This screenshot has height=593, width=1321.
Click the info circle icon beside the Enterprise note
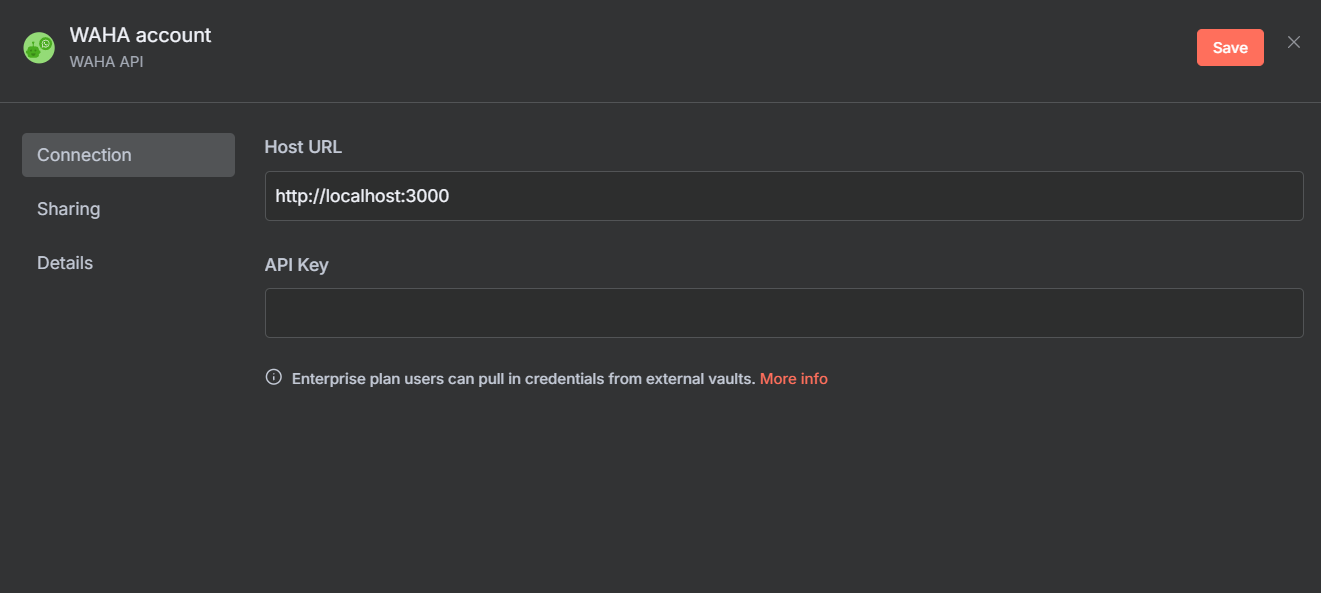tap(273, 378)
